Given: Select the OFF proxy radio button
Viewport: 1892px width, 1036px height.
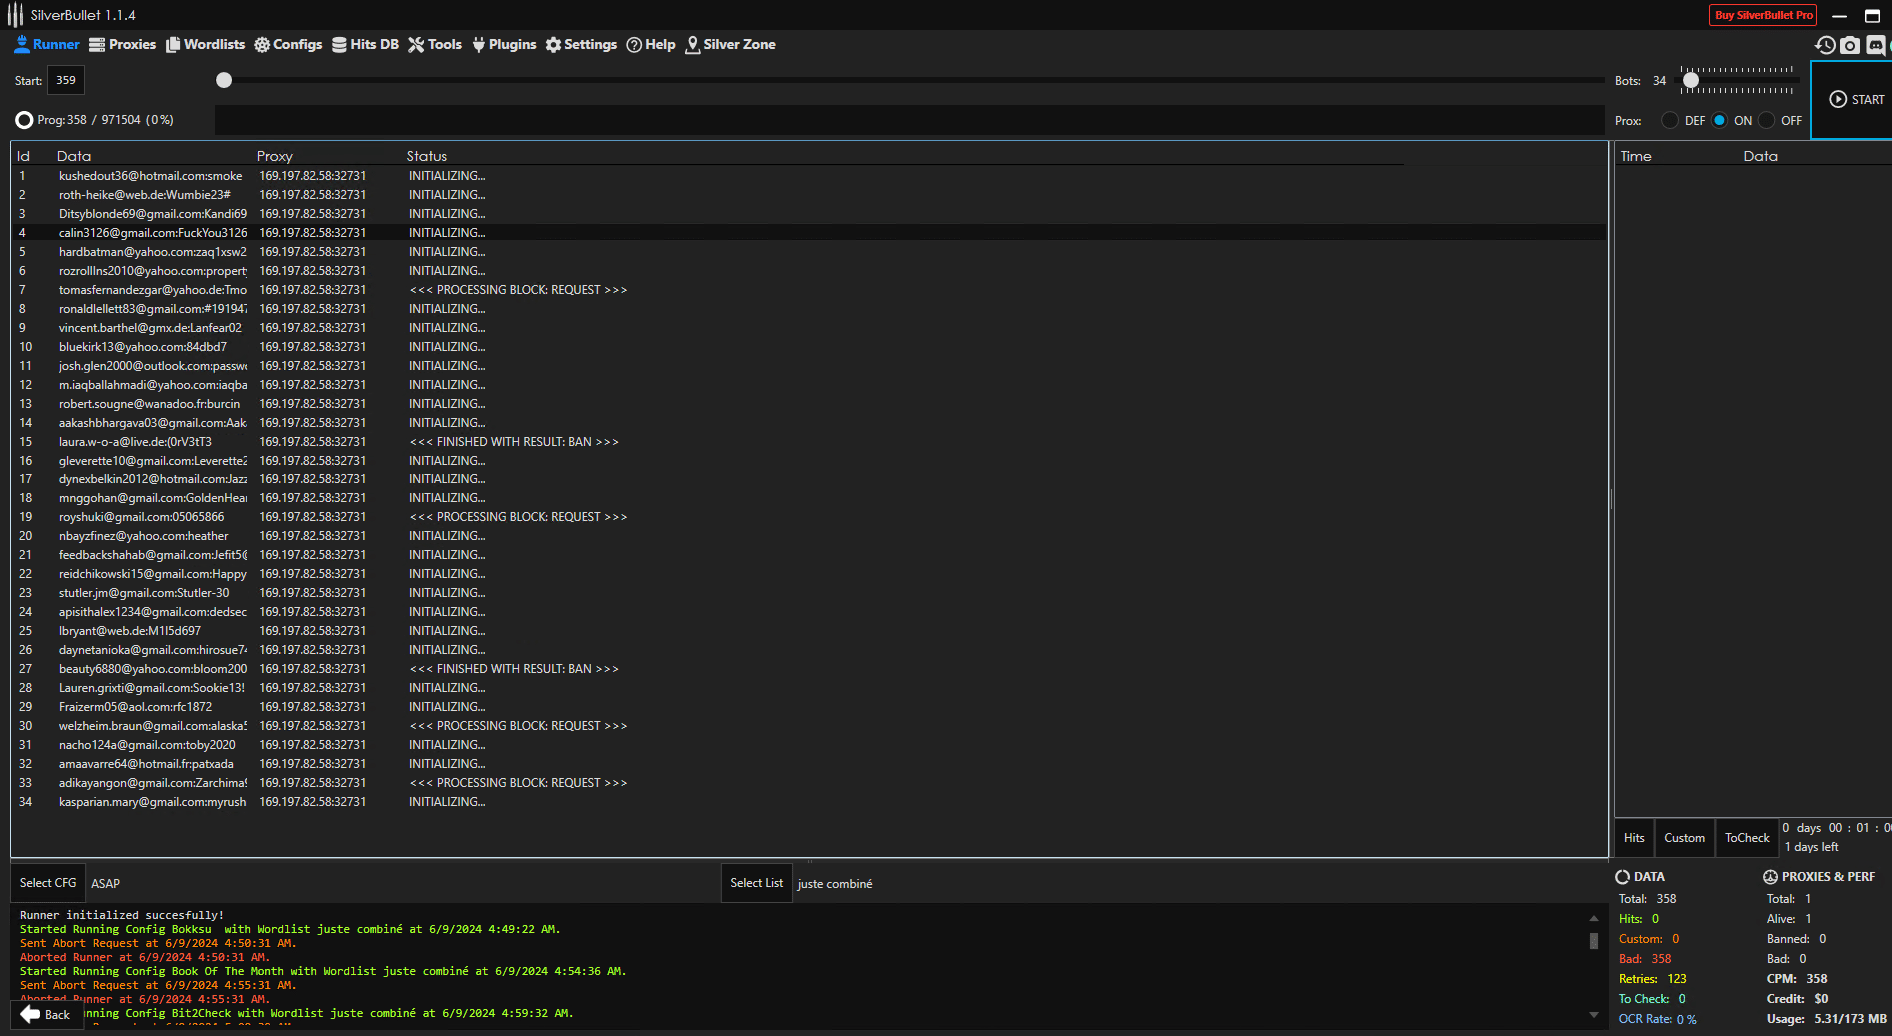Looking at the screenshot, I should pyautogui.click(x=1767, y=121).
